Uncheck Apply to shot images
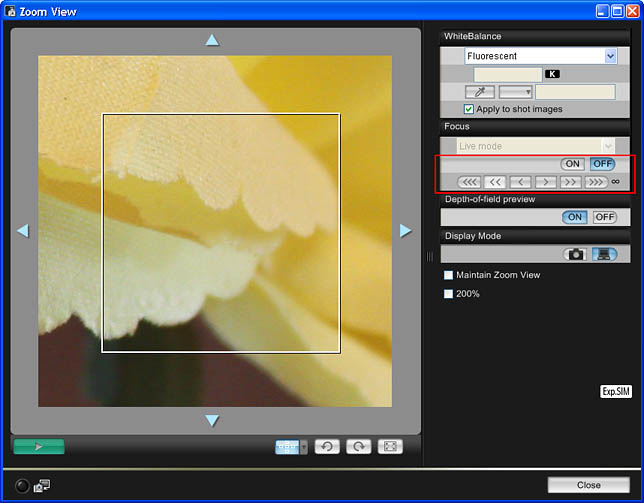Image resolution: width=644 pixels, height=503 pixels. 469,109
